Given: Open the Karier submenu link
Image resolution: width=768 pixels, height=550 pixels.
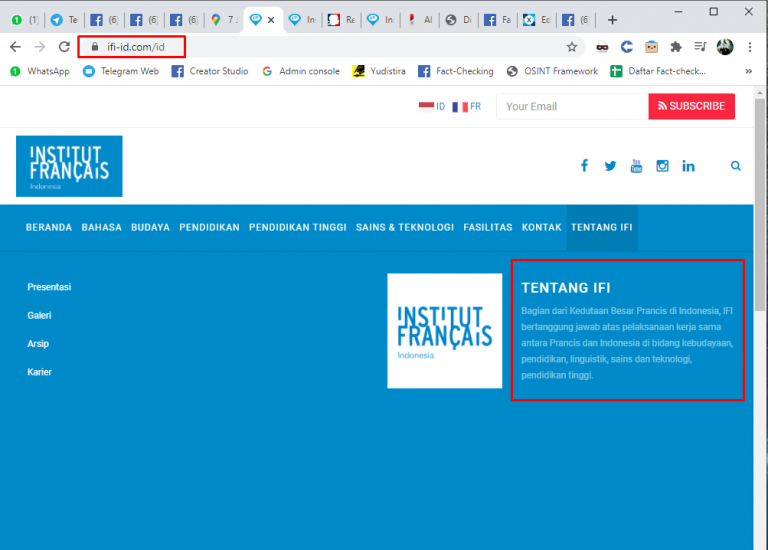Looking at the screenshot, I should (39, 372).
